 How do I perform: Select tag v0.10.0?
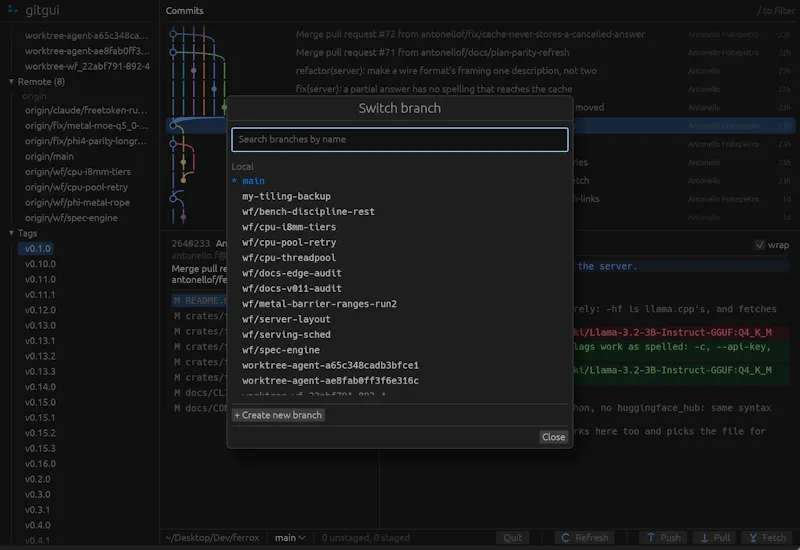40,264
